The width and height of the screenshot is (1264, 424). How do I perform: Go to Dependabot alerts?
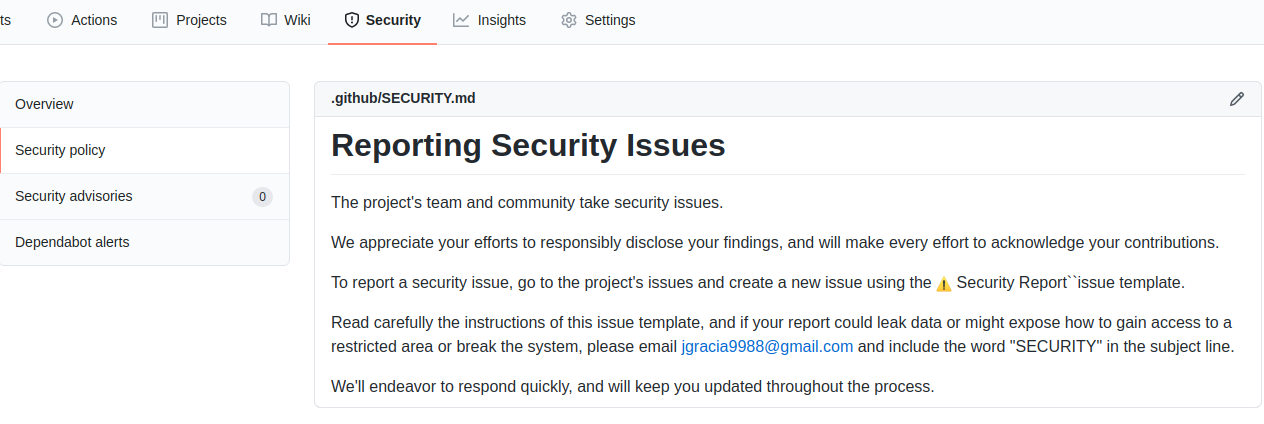click(x=72, y=242)
